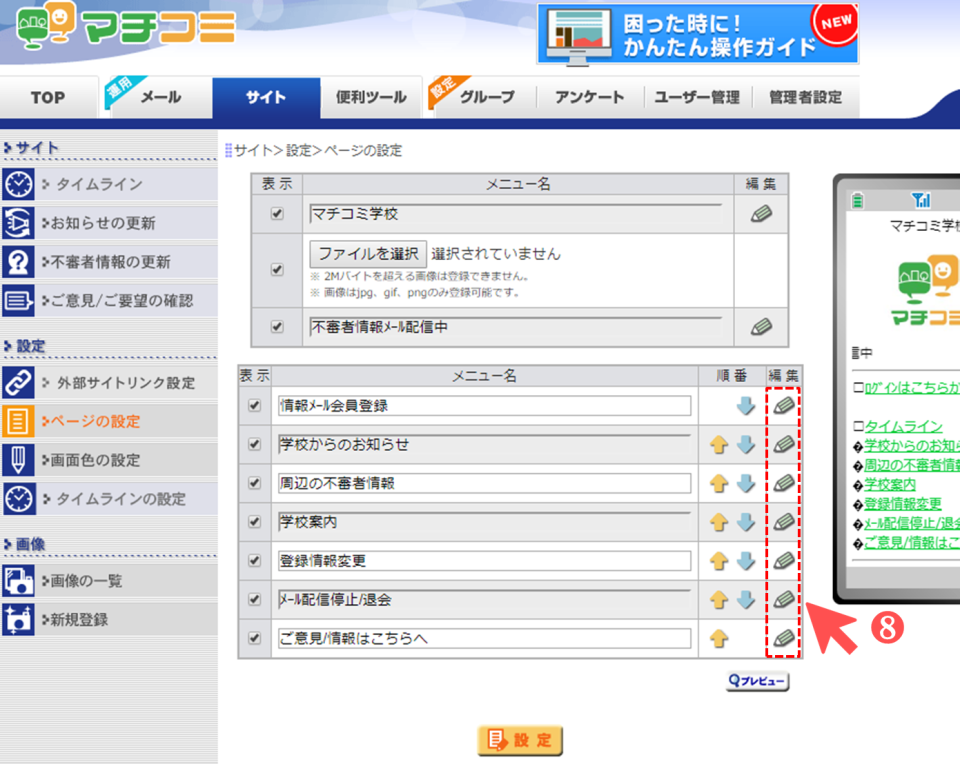Click edit pencil for メール配信停止/退会 row

784,600
